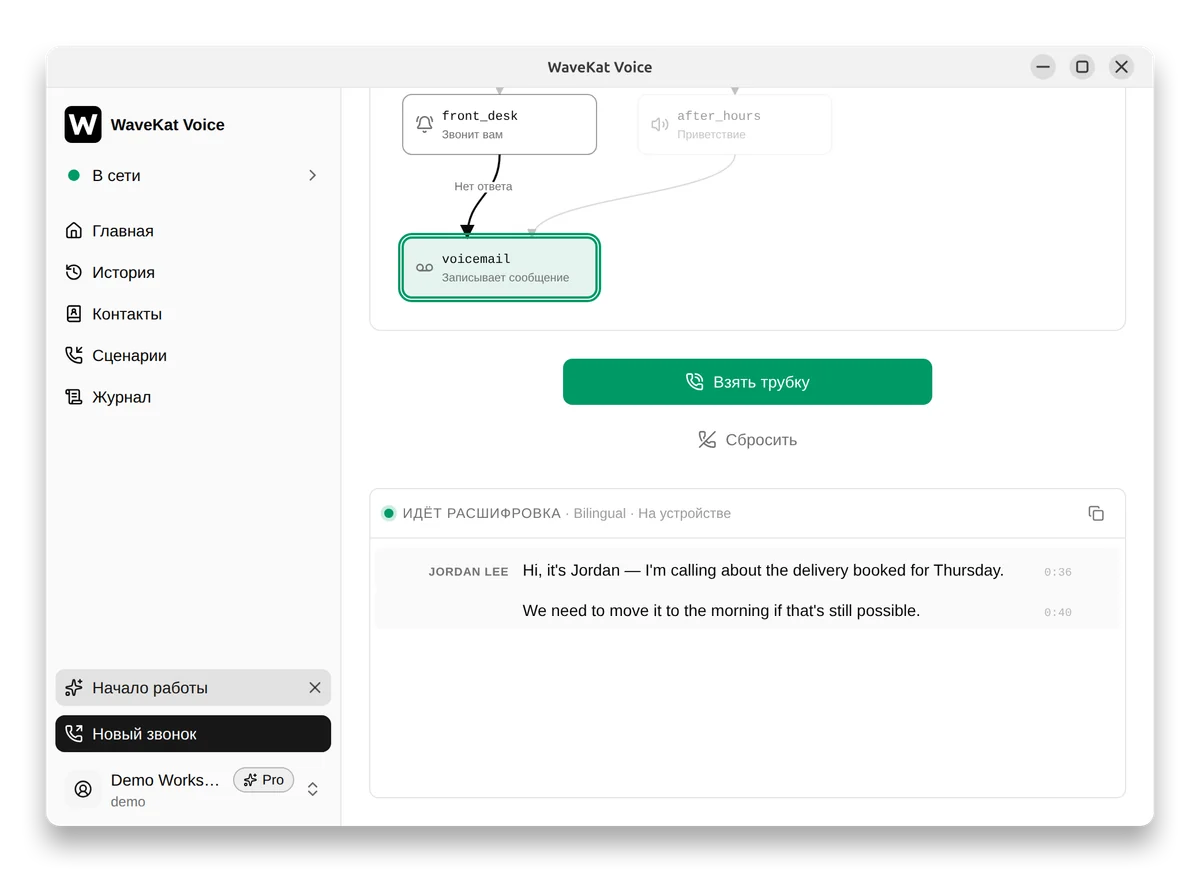This screenshot has width=1200, height=872.
Task: Click the voicemail tape icon
Action: pyautogui.click(x=424, y=268)
